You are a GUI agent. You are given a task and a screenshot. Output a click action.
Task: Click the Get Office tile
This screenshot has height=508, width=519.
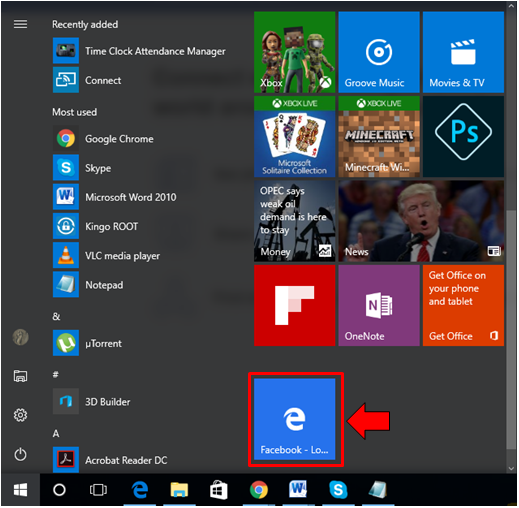(464, 306)
